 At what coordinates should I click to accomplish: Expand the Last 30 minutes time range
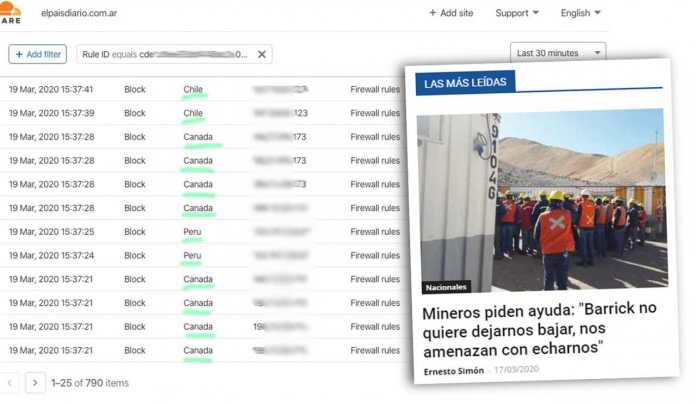(558, 52)
